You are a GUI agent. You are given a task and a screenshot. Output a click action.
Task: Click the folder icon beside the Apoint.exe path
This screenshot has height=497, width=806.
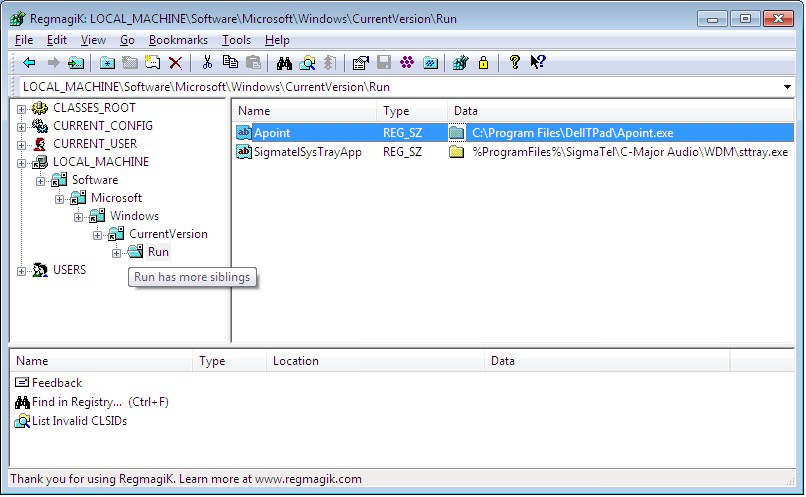click(x=456, y=133)
